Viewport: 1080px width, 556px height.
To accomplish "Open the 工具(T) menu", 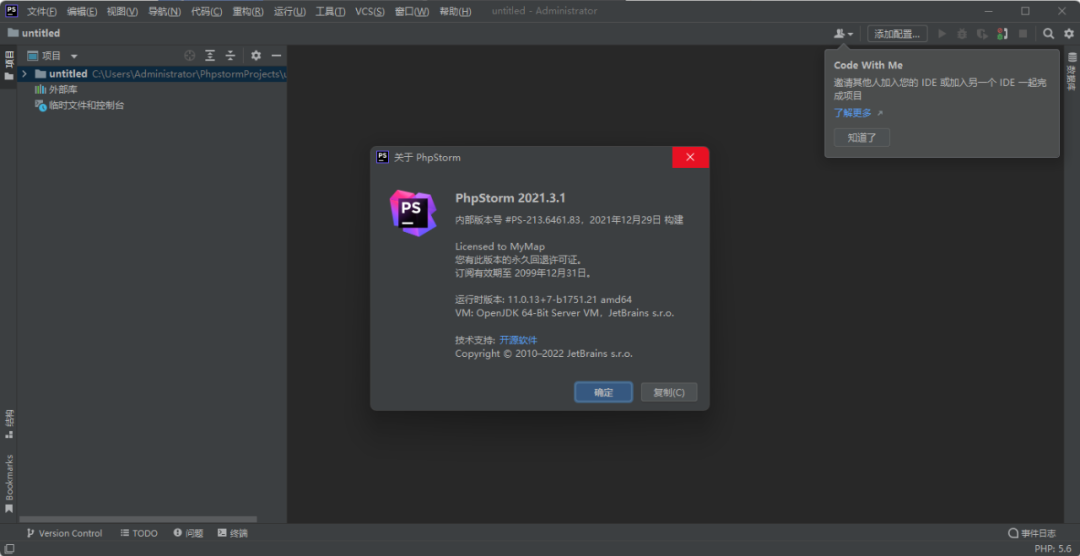I will point(331,12).
